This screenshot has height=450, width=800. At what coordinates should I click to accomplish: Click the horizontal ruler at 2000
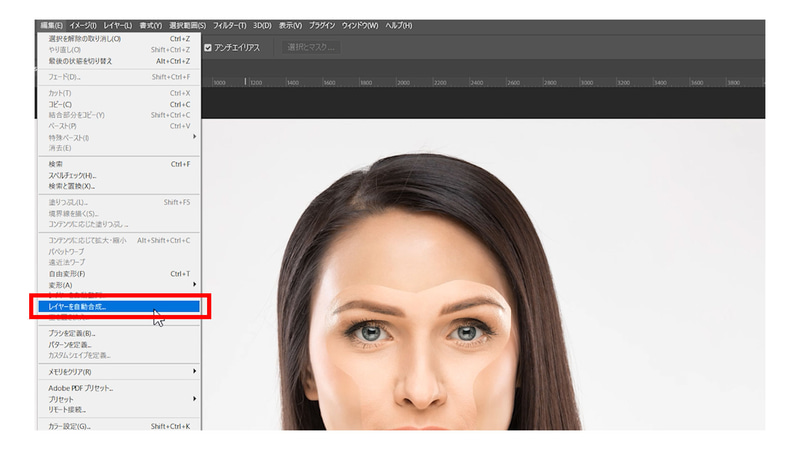tap(403, 82)
